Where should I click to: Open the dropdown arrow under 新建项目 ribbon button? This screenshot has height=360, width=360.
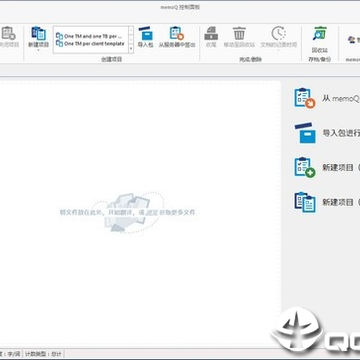tap(39, 50)
